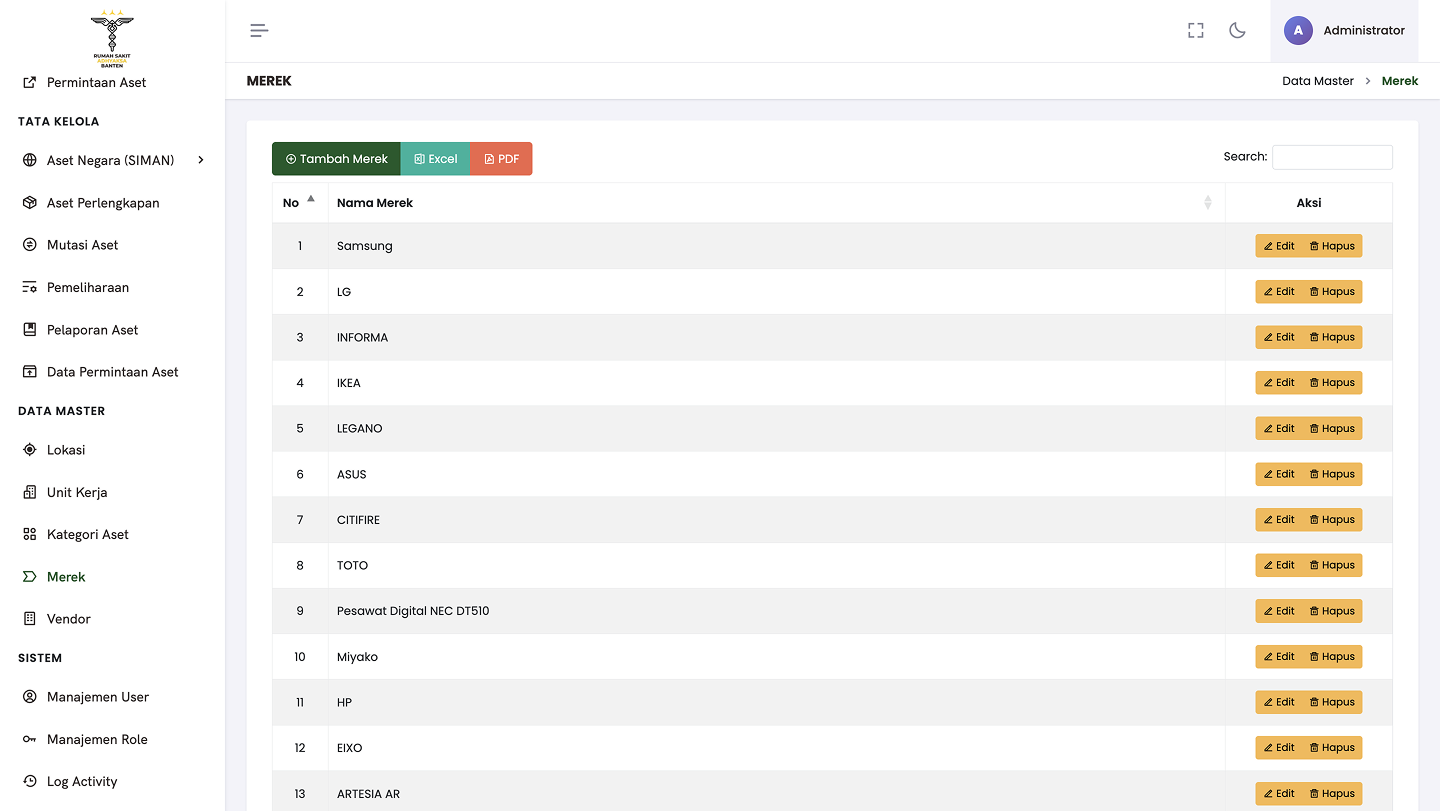Open Manajemen User
This screenshot has height=811, width=1440.
[98, 697]
